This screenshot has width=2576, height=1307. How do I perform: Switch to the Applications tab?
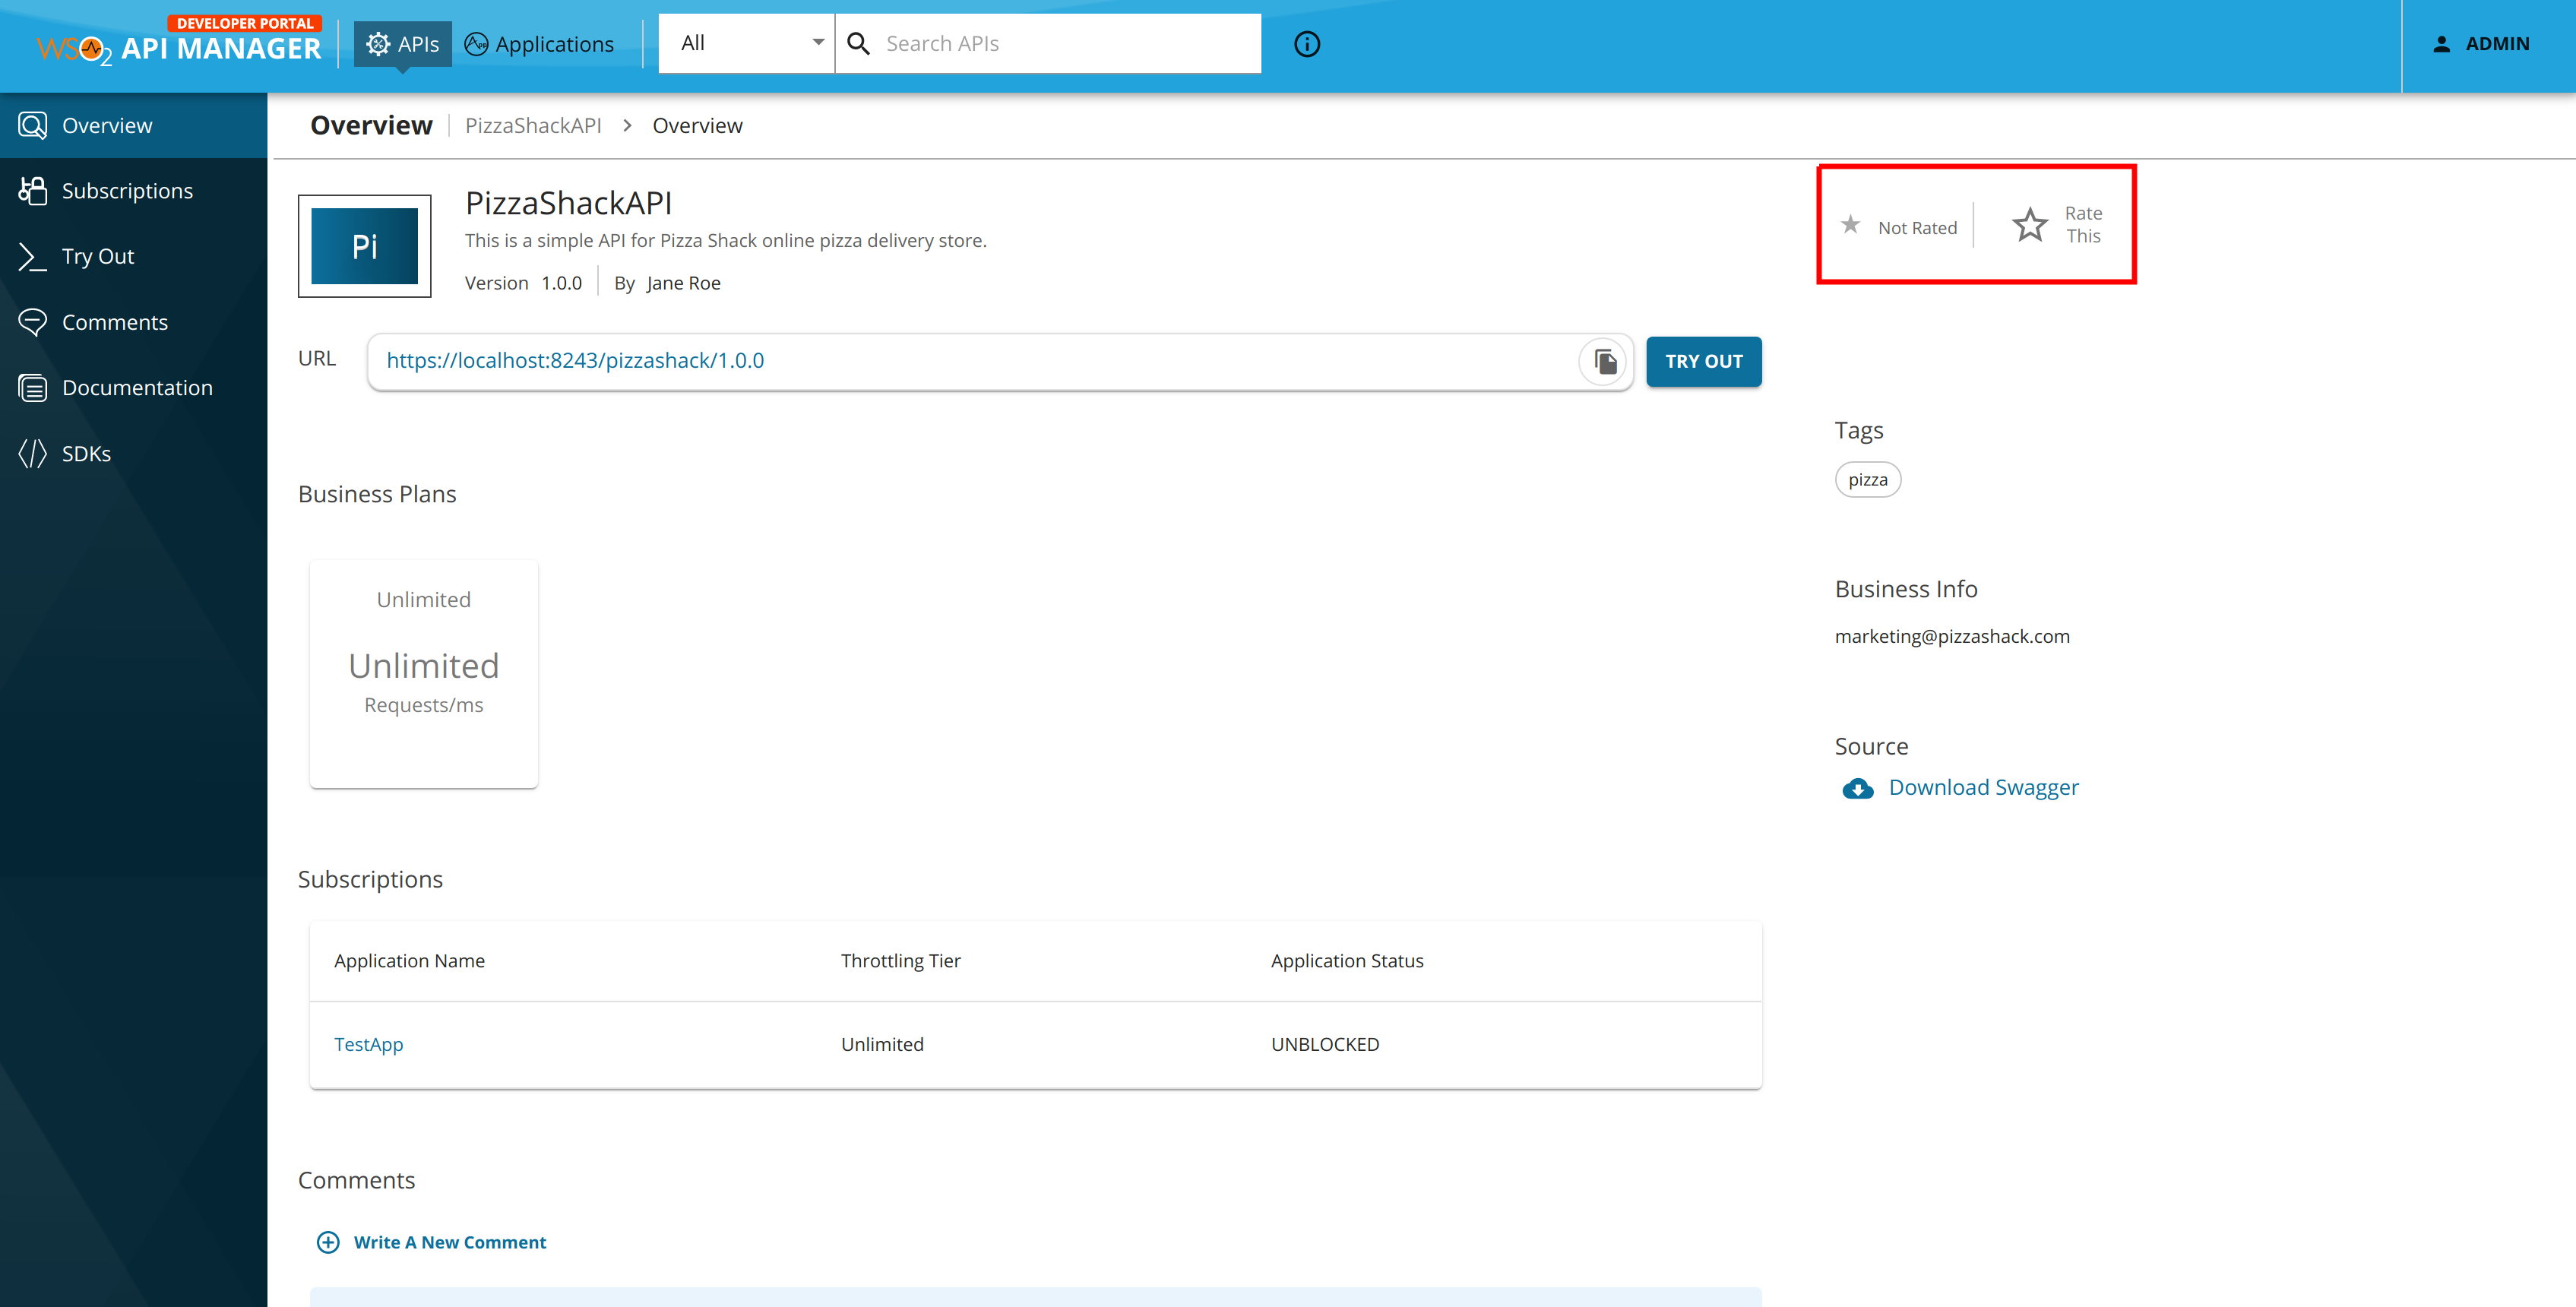pos(539,44)
